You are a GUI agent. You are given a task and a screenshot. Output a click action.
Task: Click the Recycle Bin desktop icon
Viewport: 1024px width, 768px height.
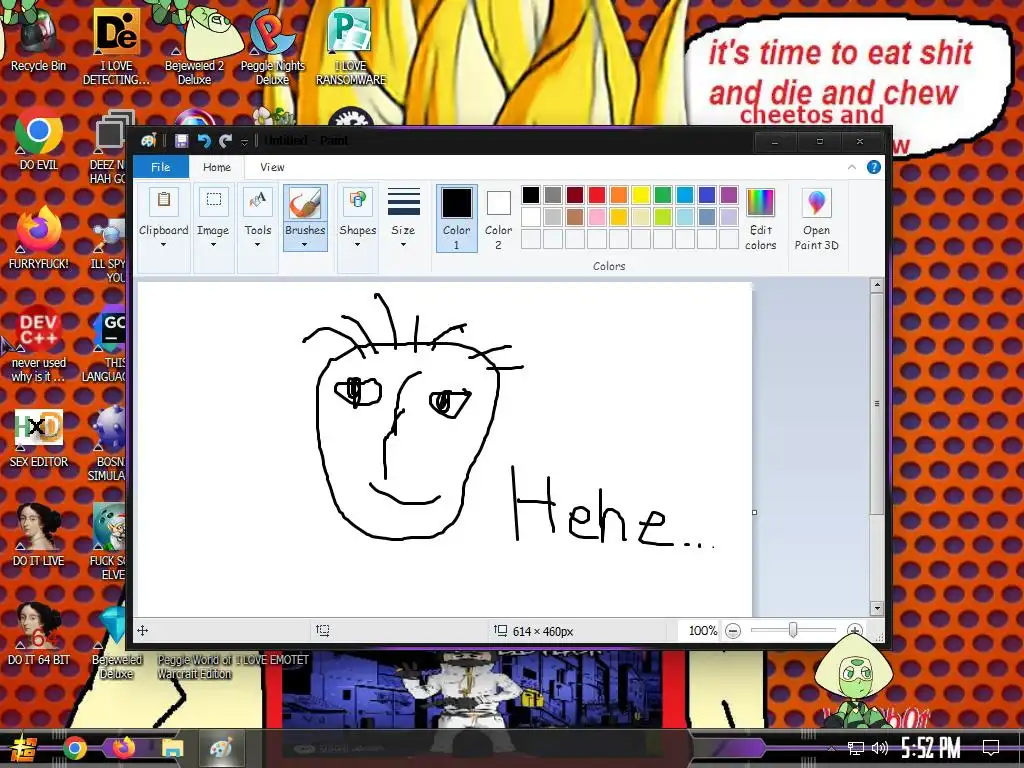[x=38, y=38]
